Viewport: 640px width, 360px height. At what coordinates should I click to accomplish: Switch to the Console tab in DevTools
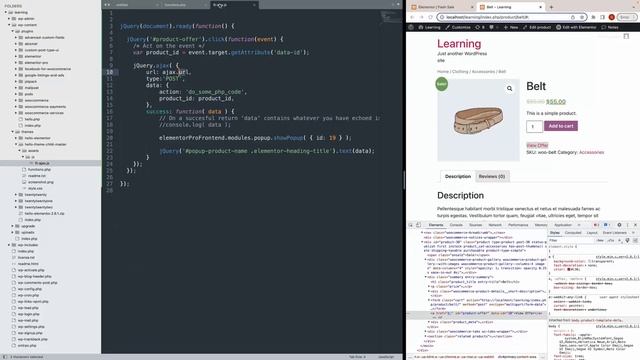point(456,225)
